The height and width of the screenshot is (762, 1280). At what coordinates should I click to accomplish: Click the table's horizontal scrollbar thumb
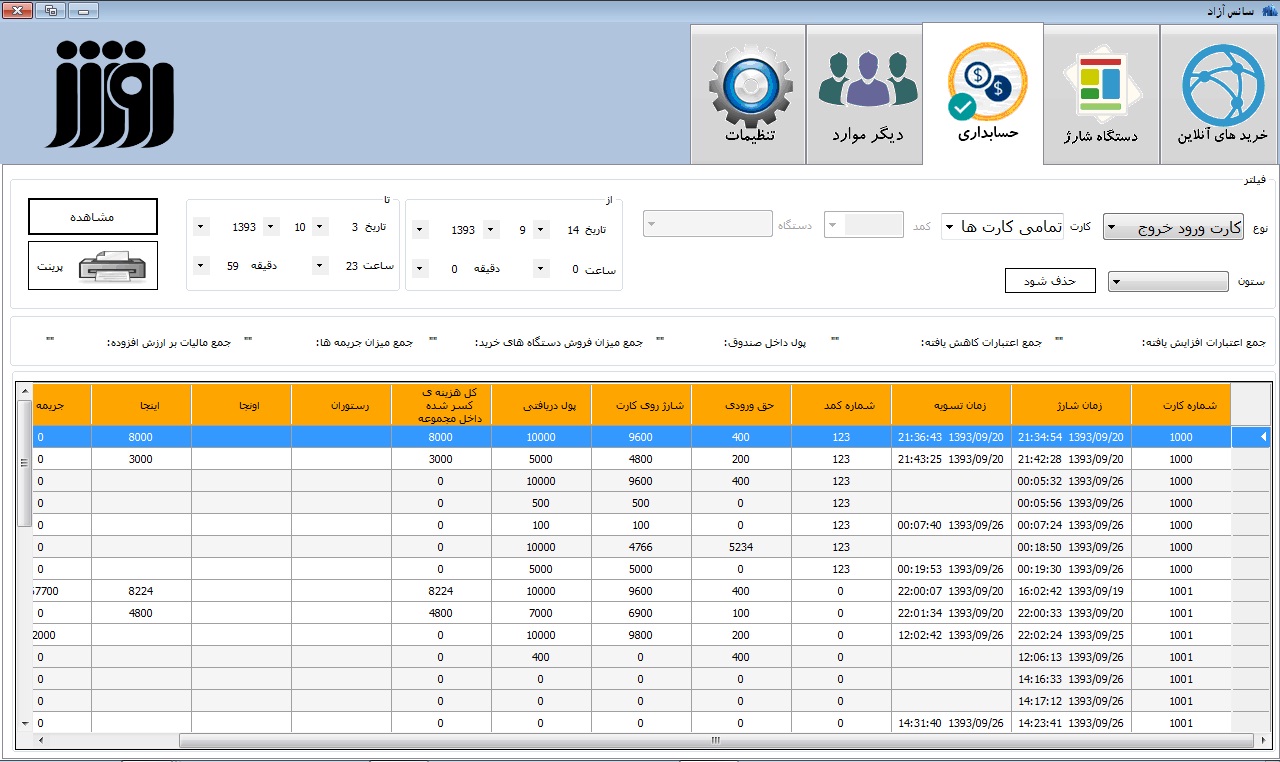tap(715, 741)
